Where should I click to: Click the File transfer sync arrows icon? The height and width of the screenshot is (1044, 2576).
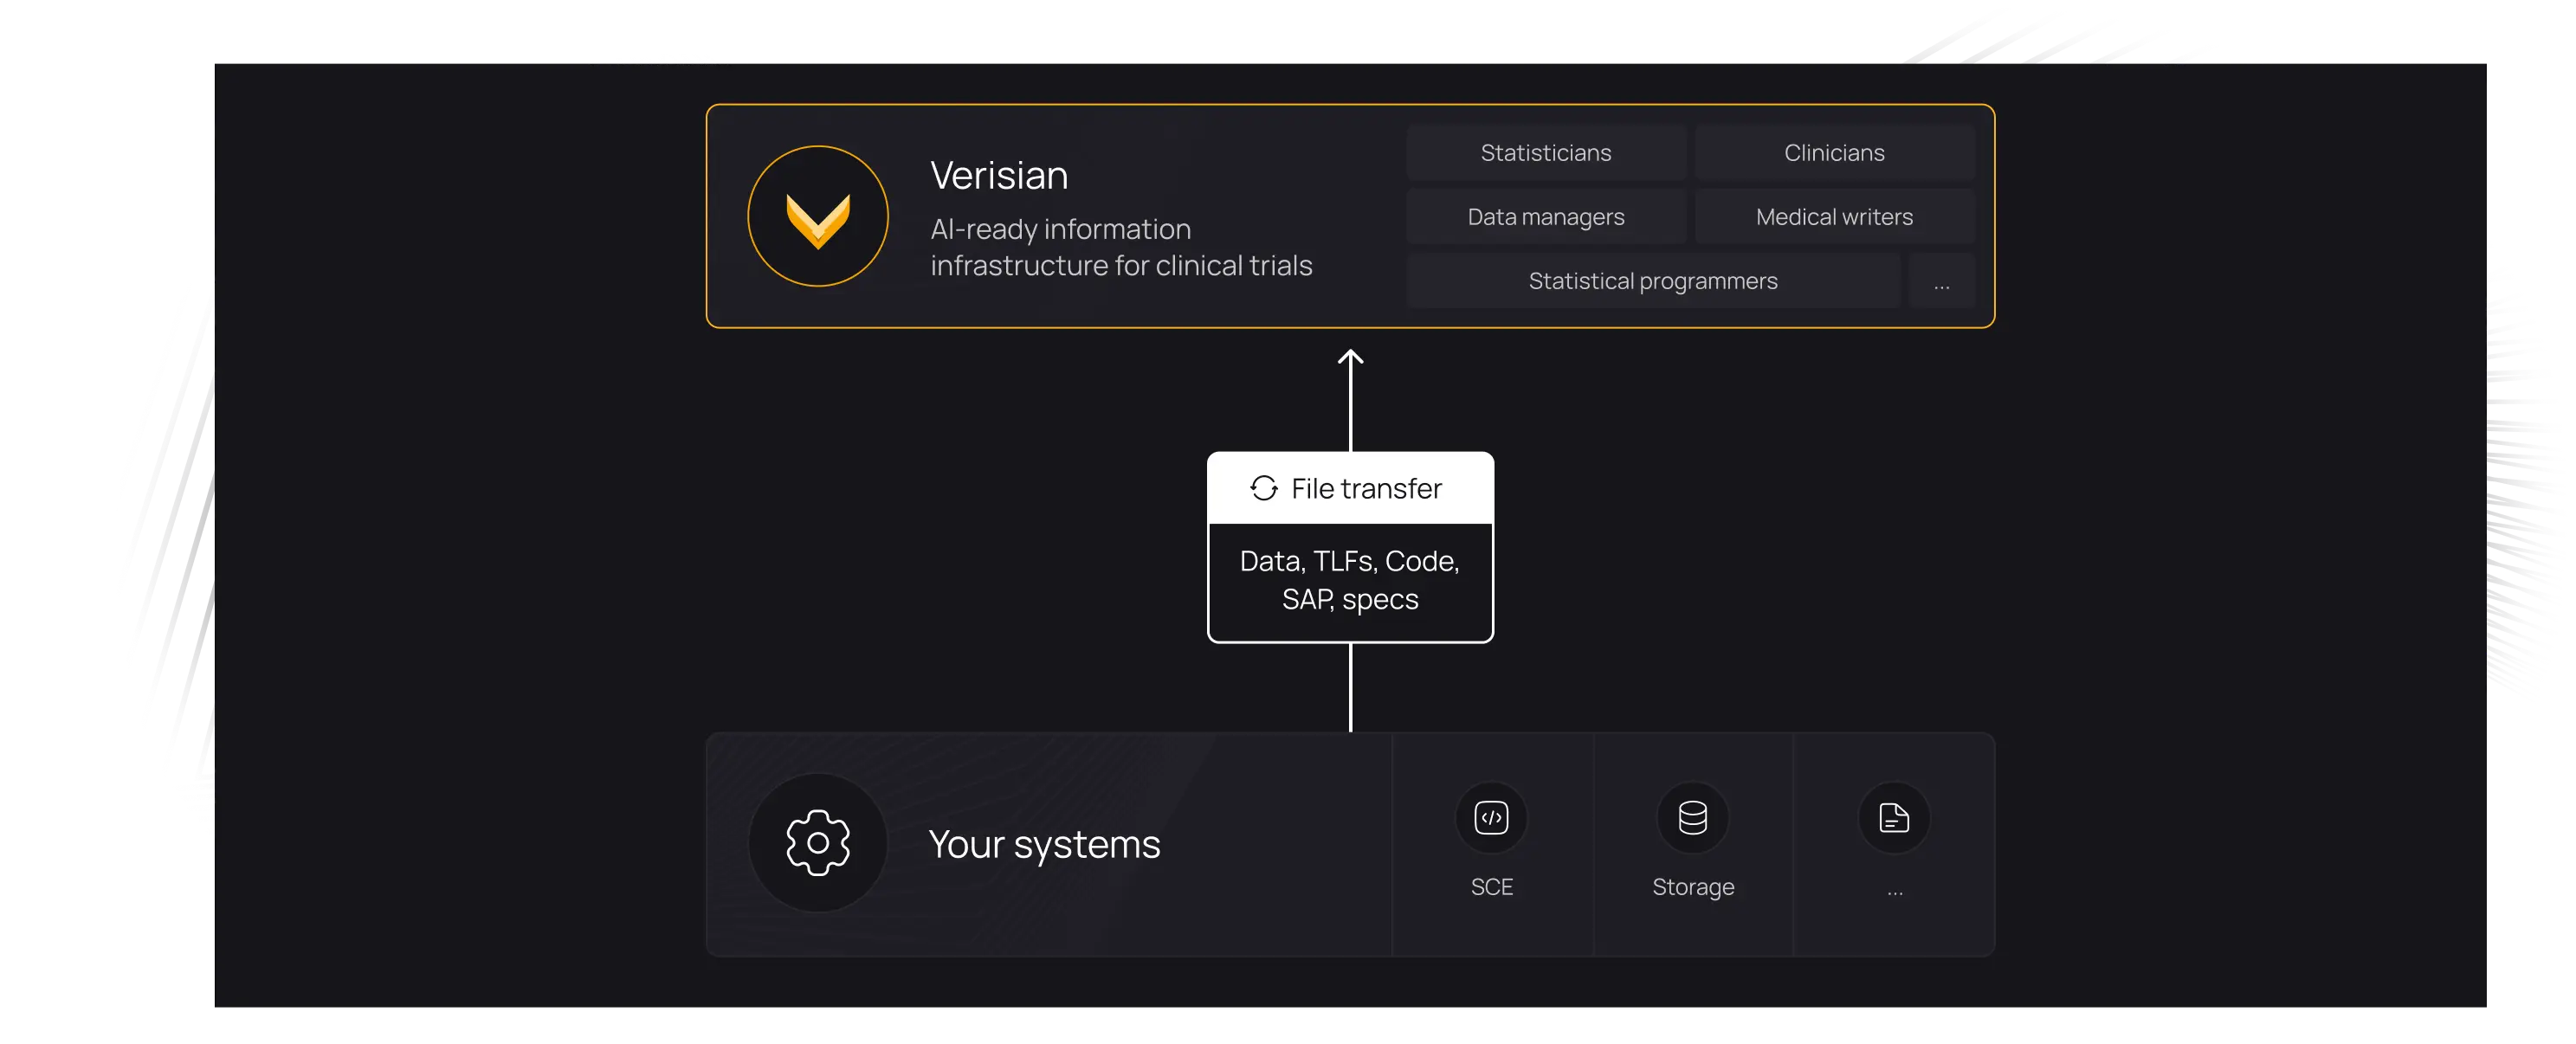(x=1264, y=488)
